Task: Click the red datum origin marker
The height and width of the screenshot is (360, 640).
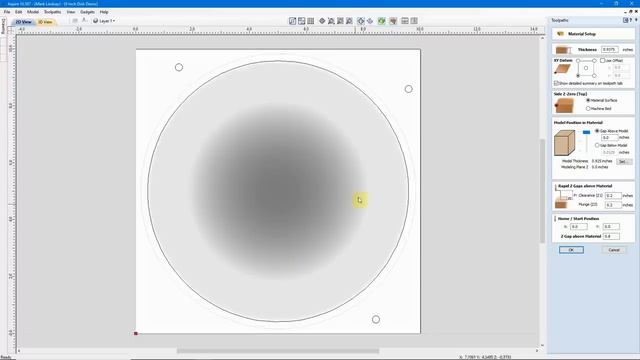Action: [x=136, y=333]
